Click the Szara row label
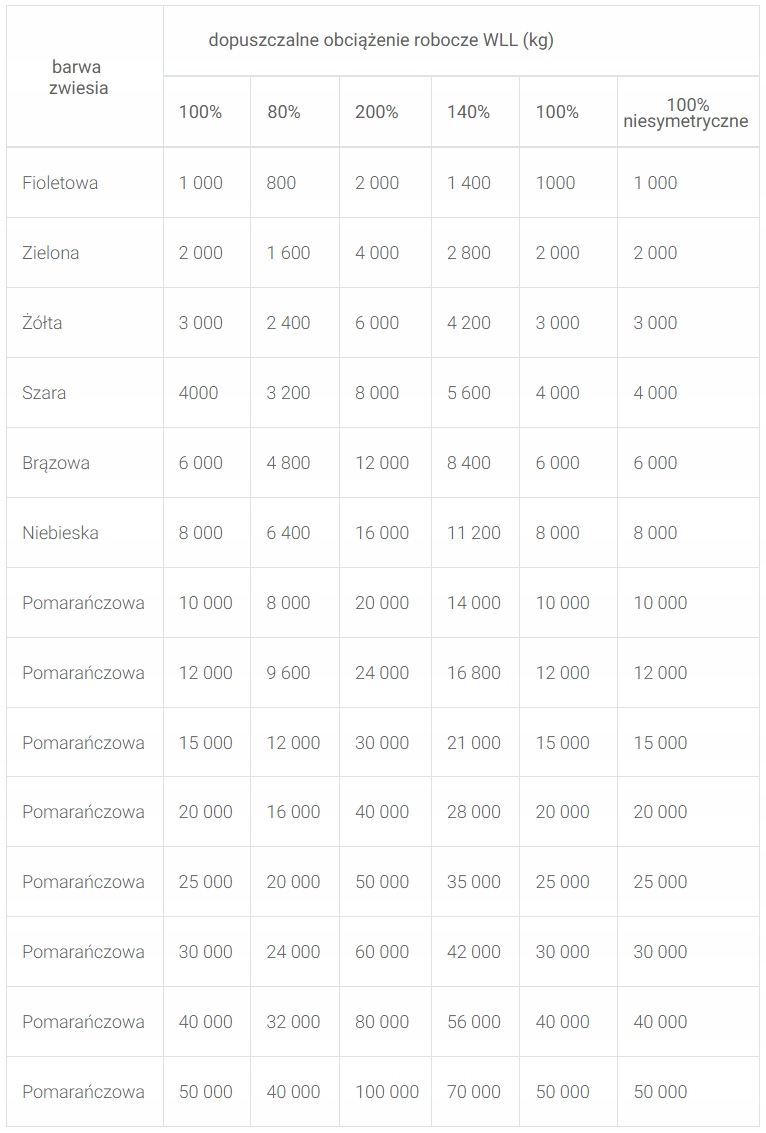 point(44,393)
